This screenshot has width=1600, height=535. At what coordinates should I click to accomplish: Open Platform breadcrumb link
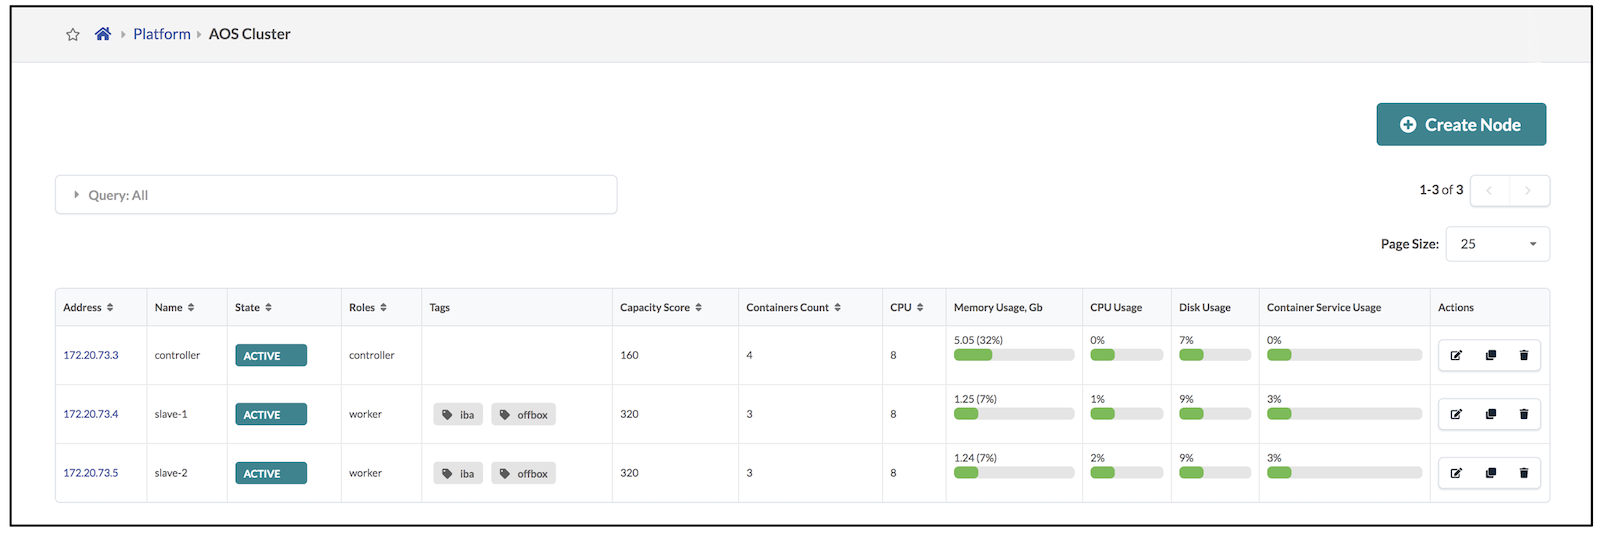pos(162,34)
